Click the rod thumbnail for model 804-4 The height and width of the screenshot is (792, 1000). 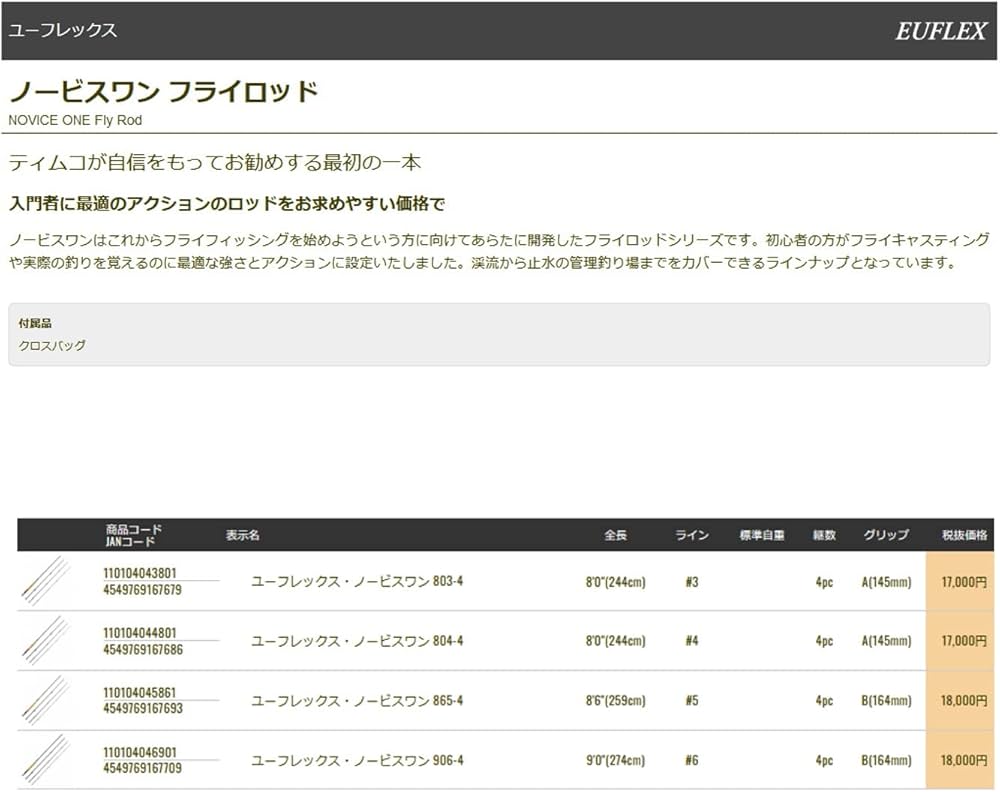(x=45, y=640)
